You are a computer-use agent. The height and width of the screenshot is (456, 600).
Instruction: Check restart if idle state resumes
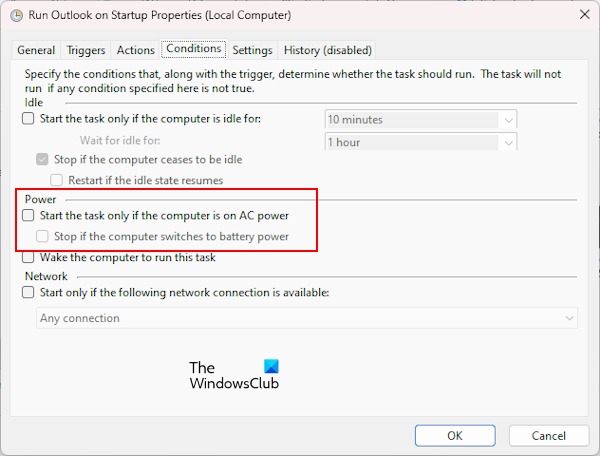point(57,180)
